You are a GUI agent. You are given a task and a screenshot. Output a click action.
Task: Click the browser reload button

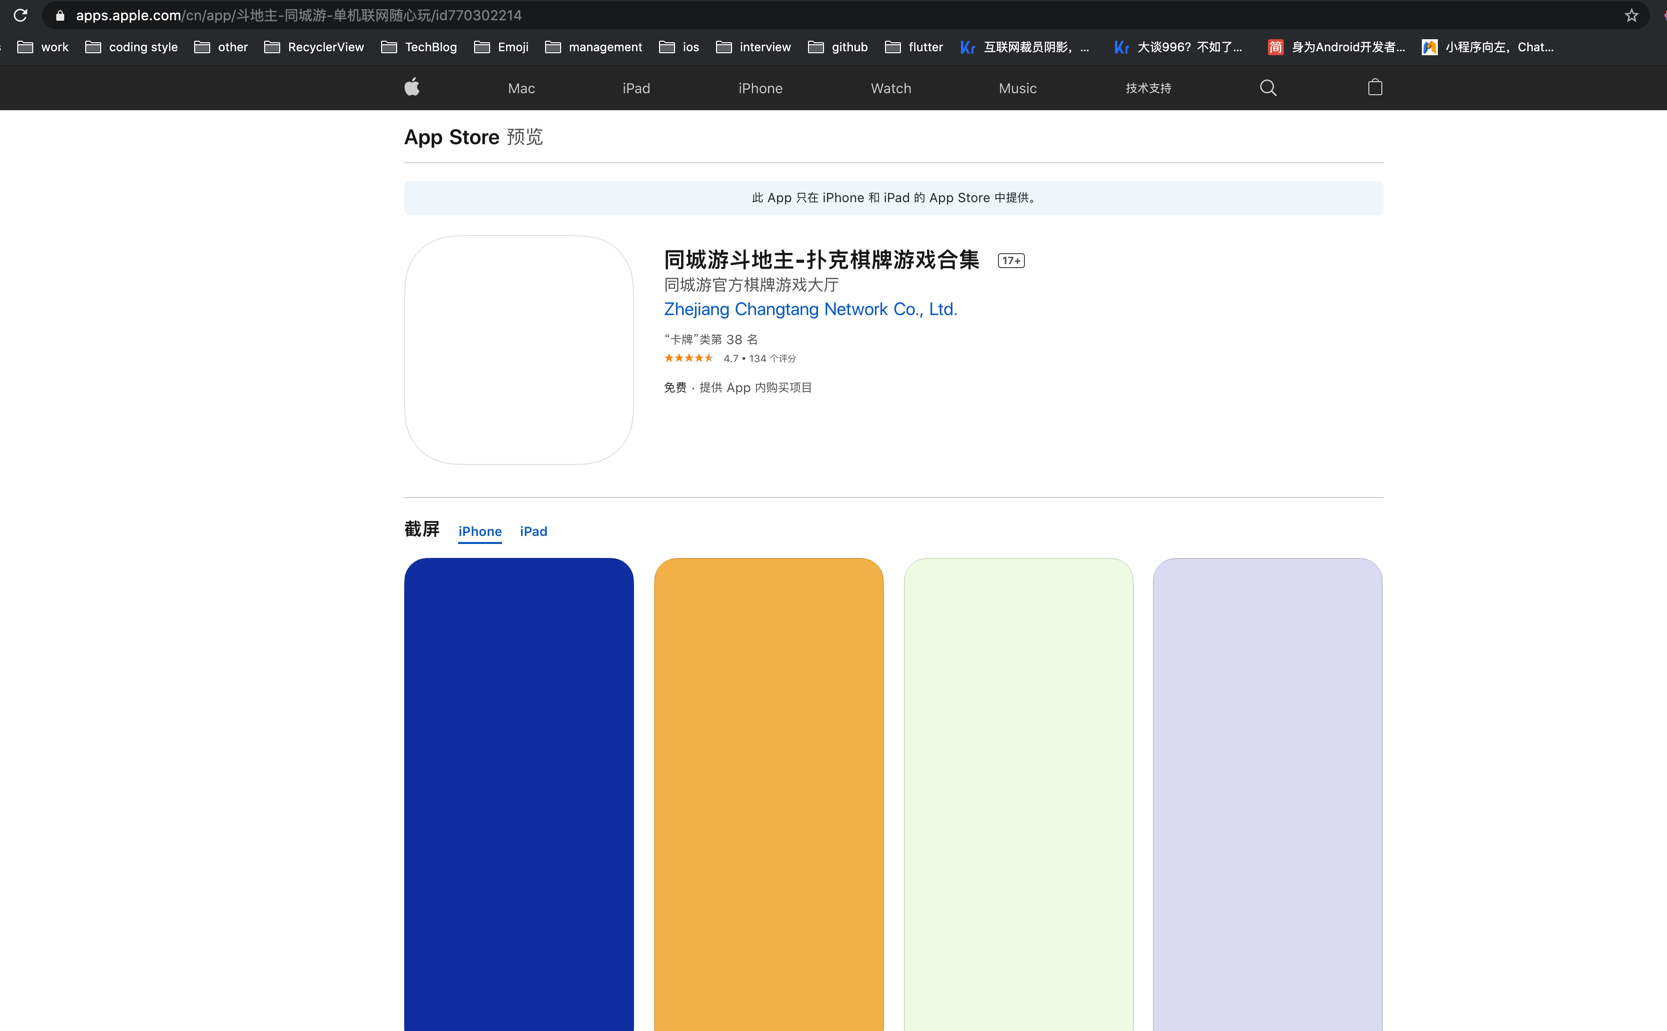pyautogui.click(x=20, y=15)
